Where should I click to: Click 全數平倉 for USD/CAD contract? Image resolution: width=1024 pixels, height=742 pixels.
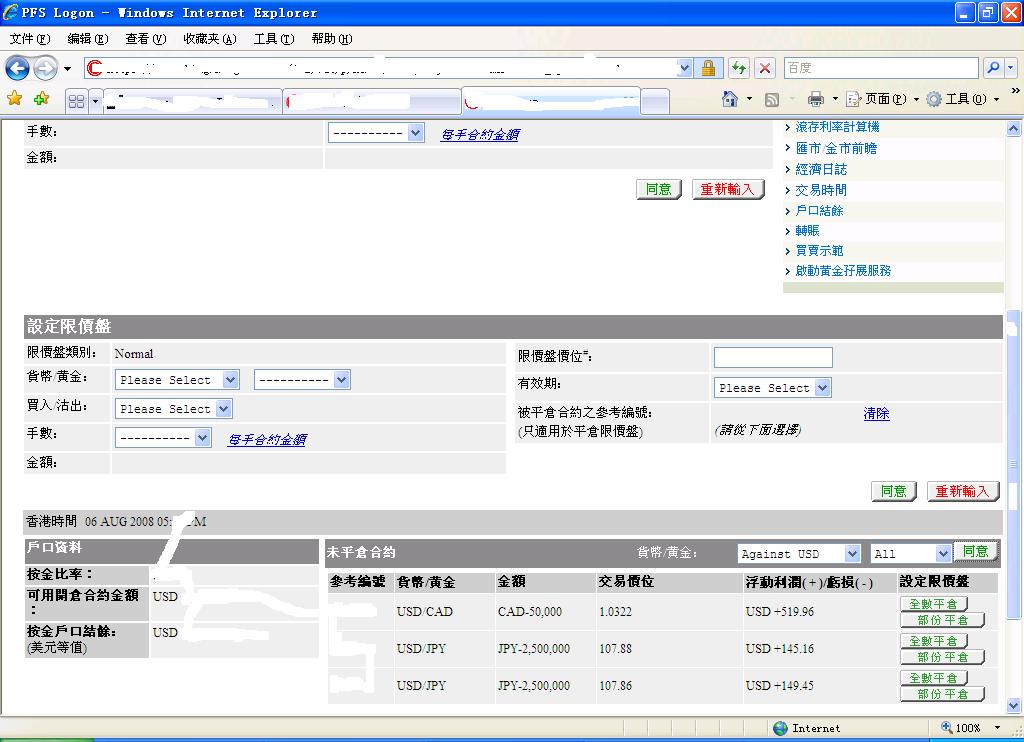point(933,604)
